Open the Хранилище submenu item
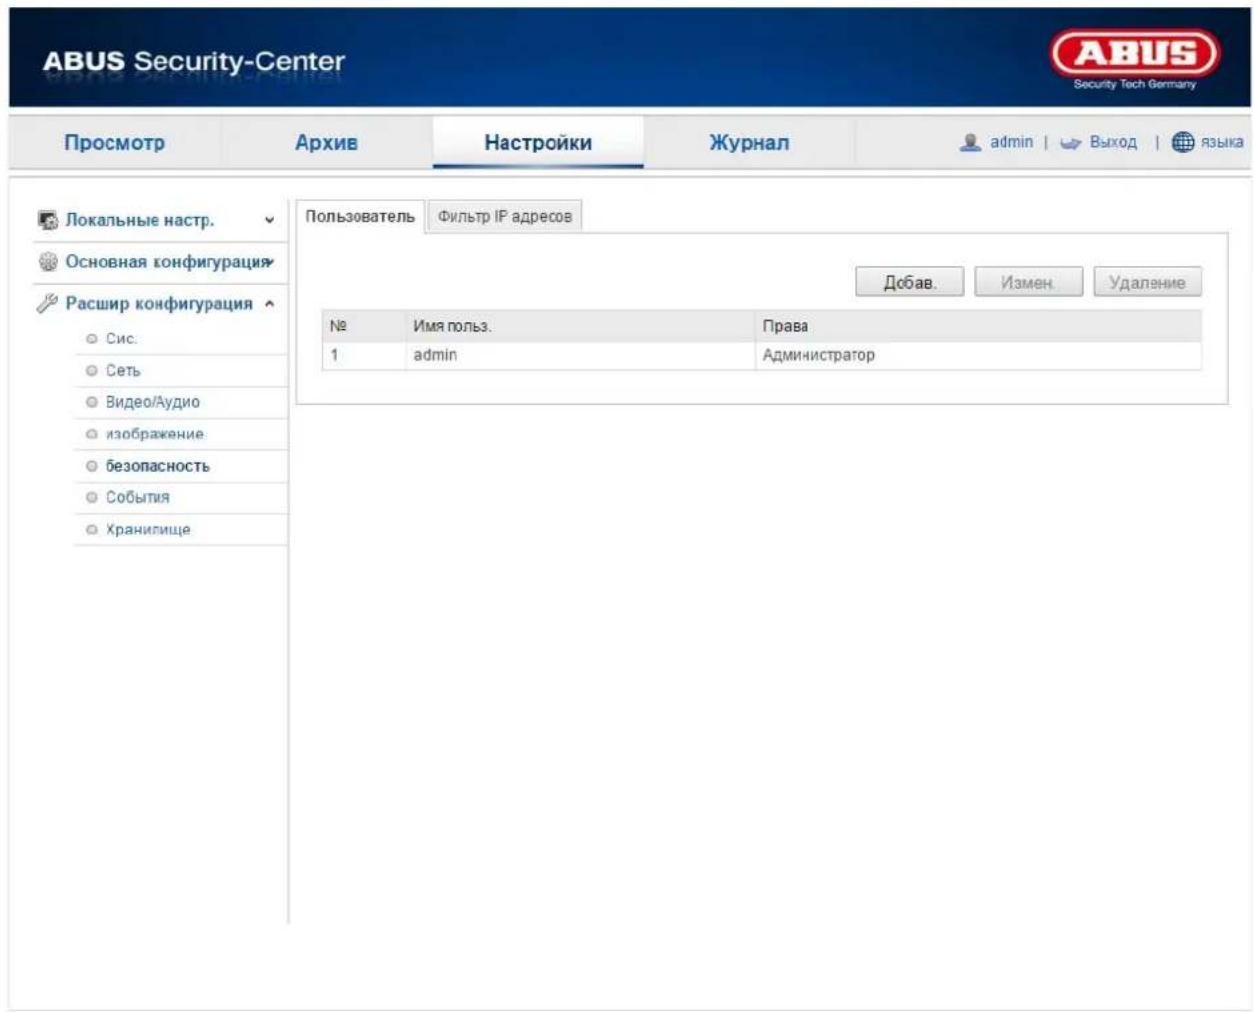Screen dimensions: 1254x1012 click(x=148, y=529)
